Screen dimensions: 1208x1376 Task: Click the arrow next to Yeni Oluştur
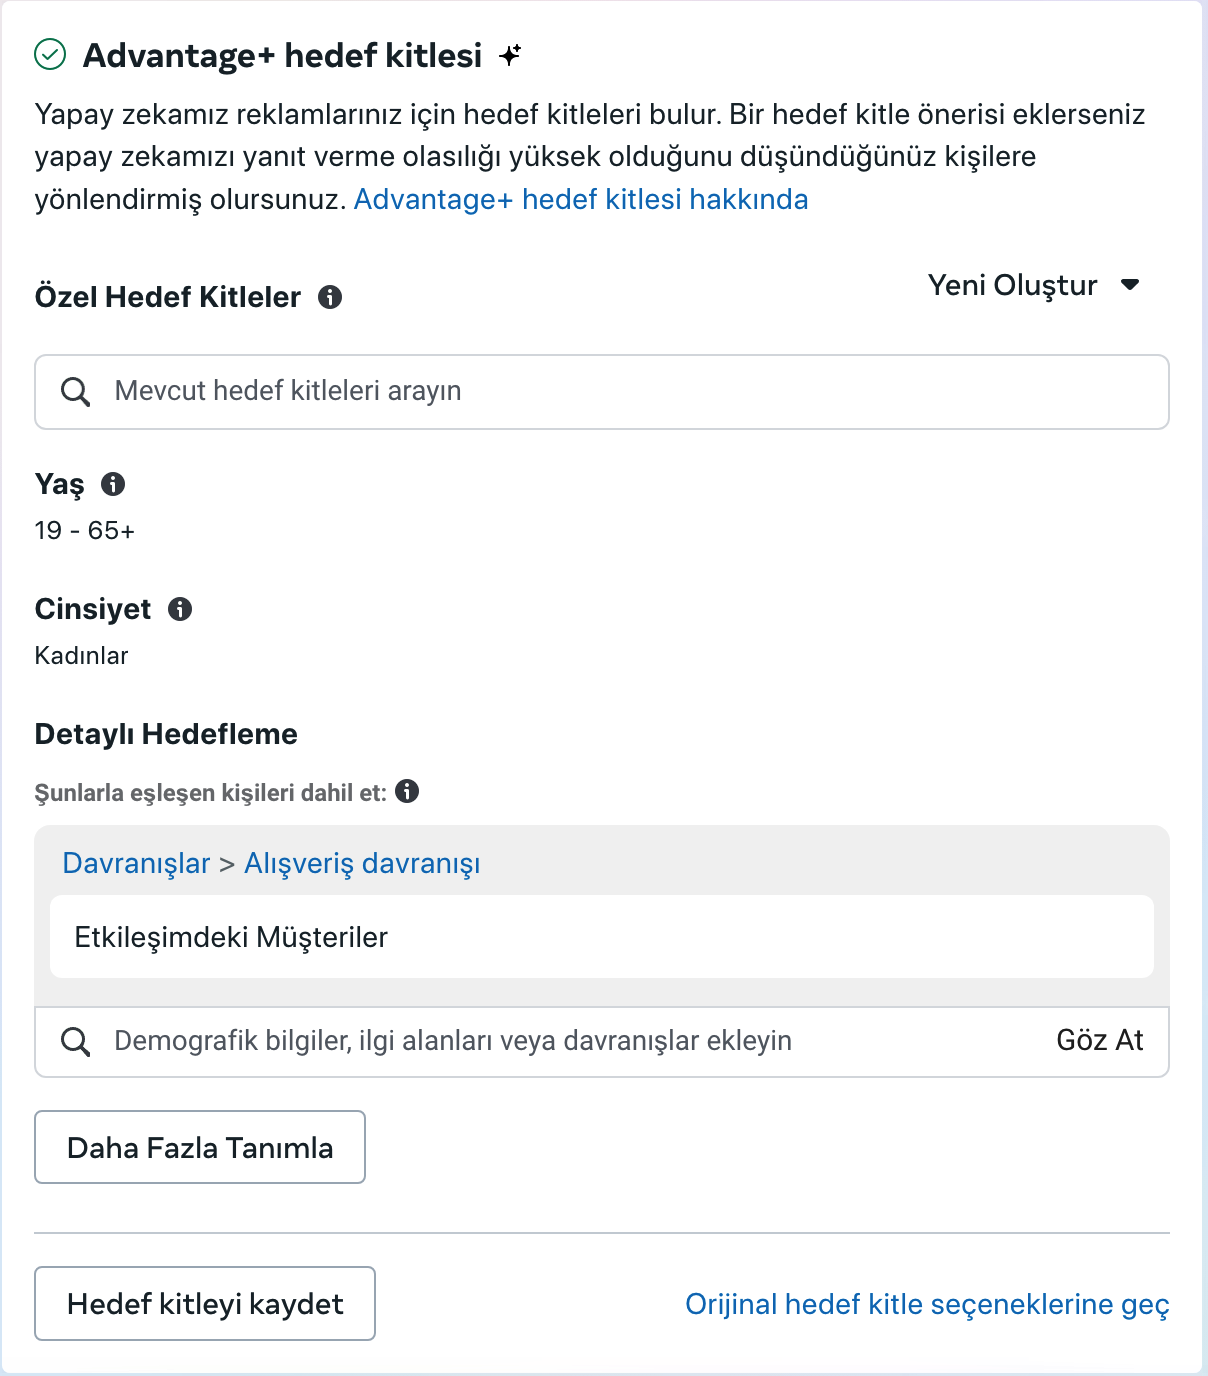click(x=1130, y=285)
